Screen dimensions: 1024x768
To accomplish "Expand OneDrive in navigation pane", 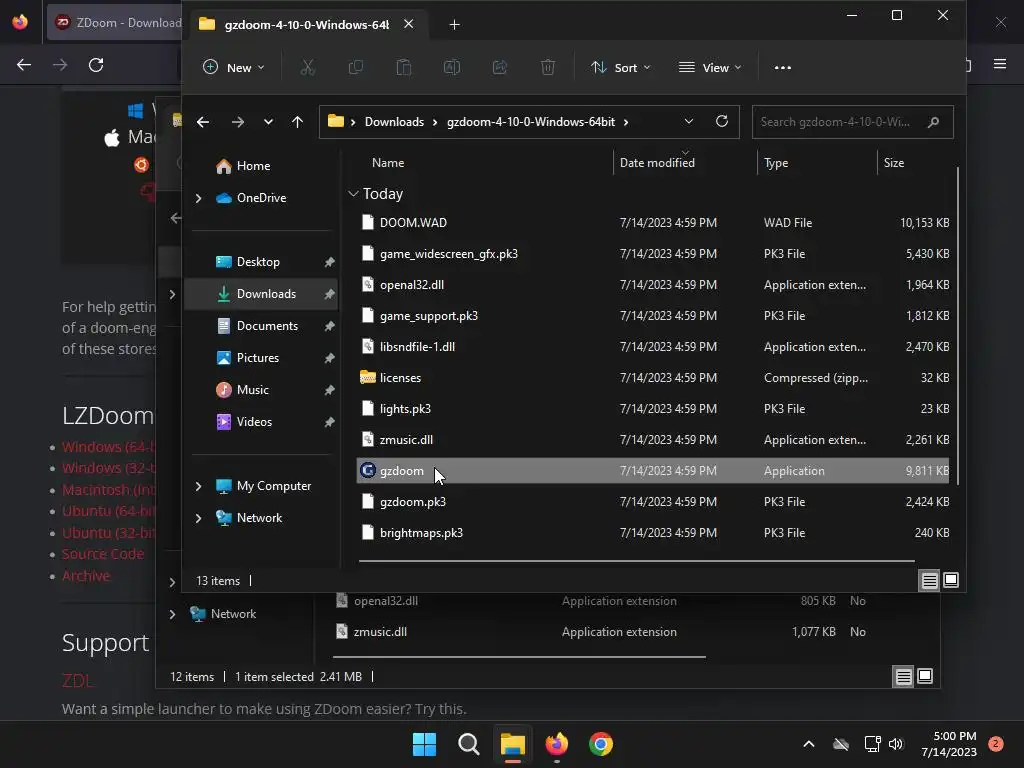I will 199,198.
